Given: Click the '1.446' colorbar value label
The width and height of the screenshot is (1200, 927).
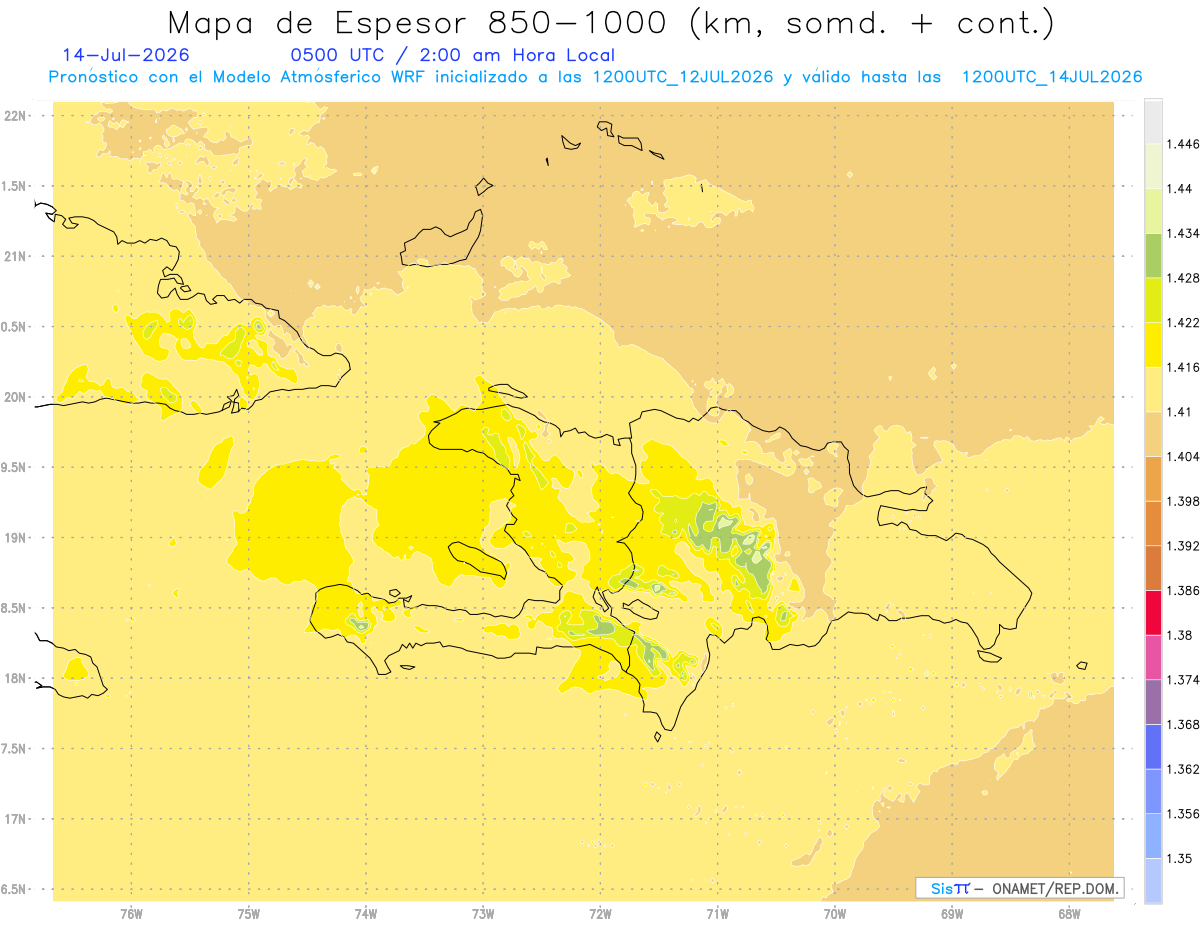Looking at the screenshot, I should pyautogui.click(x=1183, y=144).
